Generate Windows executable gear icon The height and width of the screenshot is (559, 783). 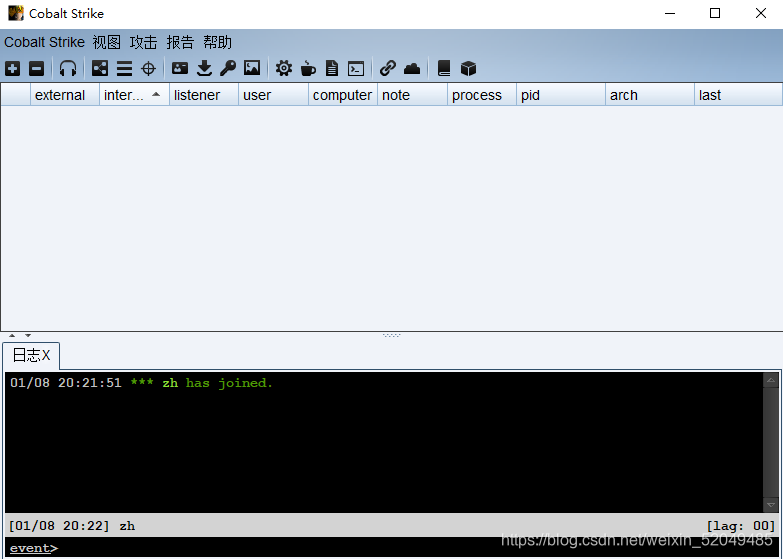tap(284, 68)
